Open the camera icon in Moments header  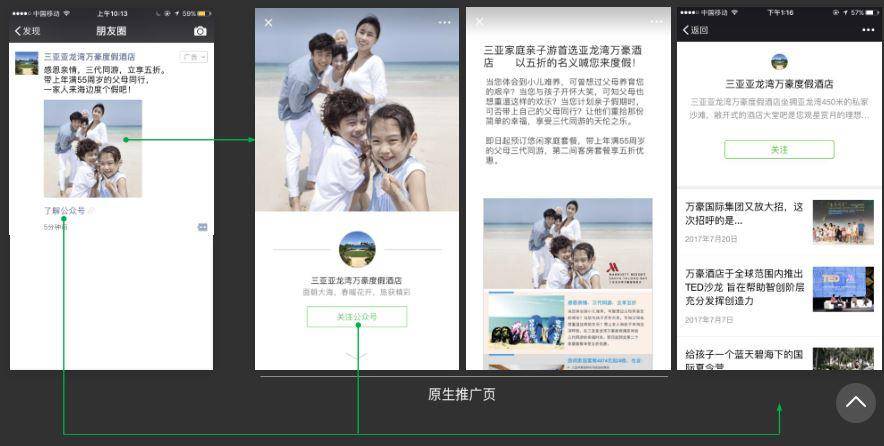click(200, 31)
